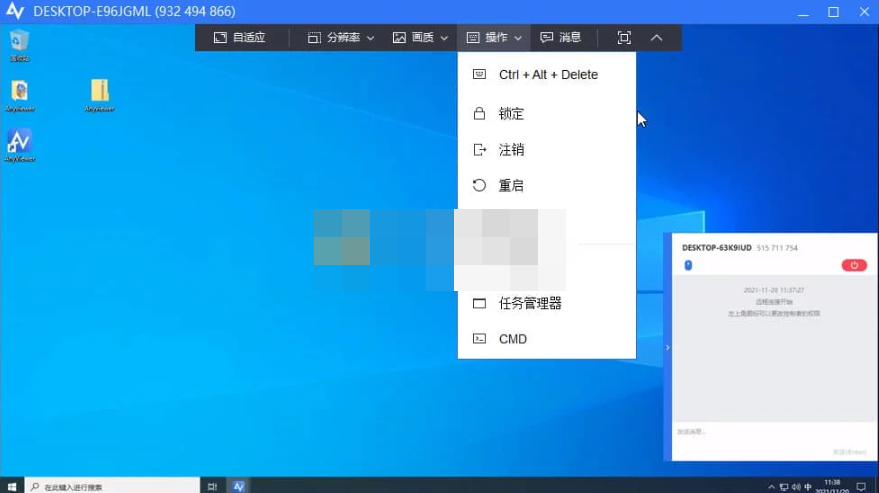The image size is (879, 493).
Task: Show hidden system tray icons
Action: 771,487
